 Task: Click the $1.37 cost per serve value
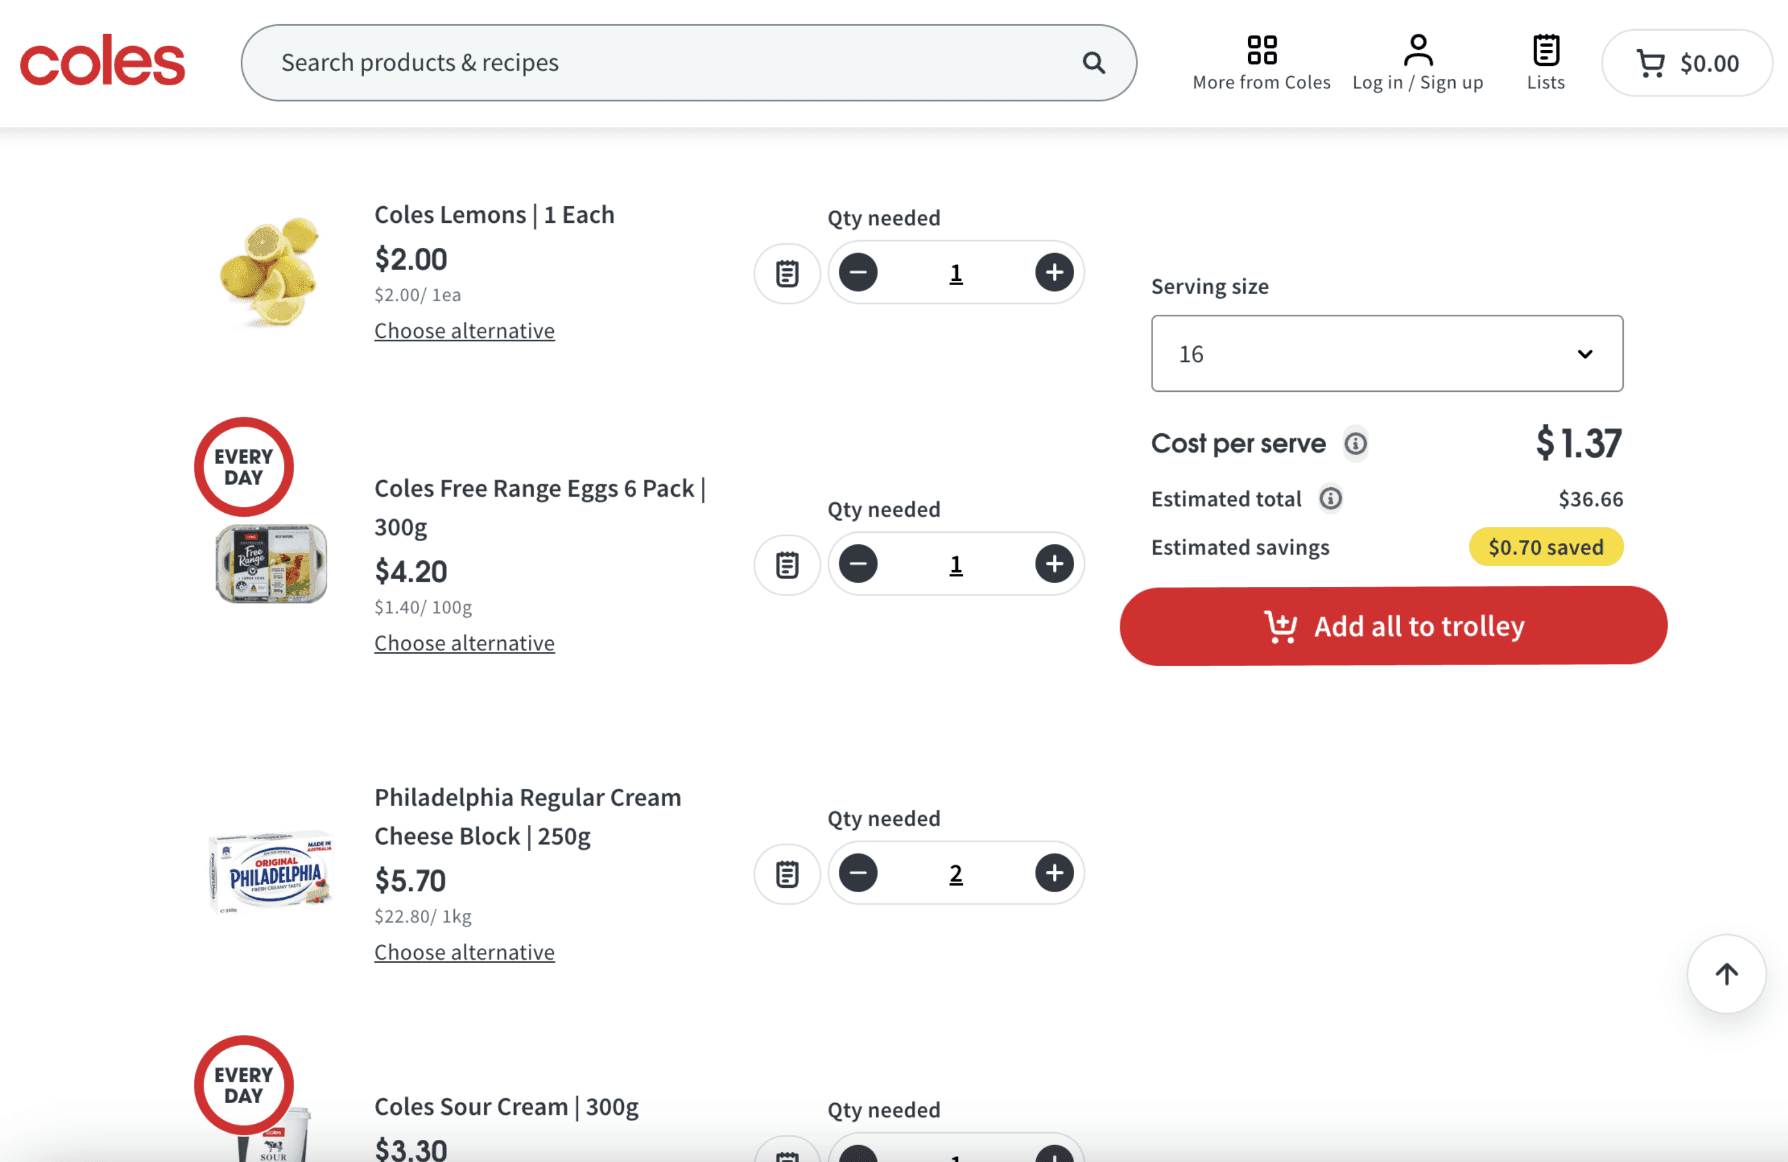(1578, 443)
